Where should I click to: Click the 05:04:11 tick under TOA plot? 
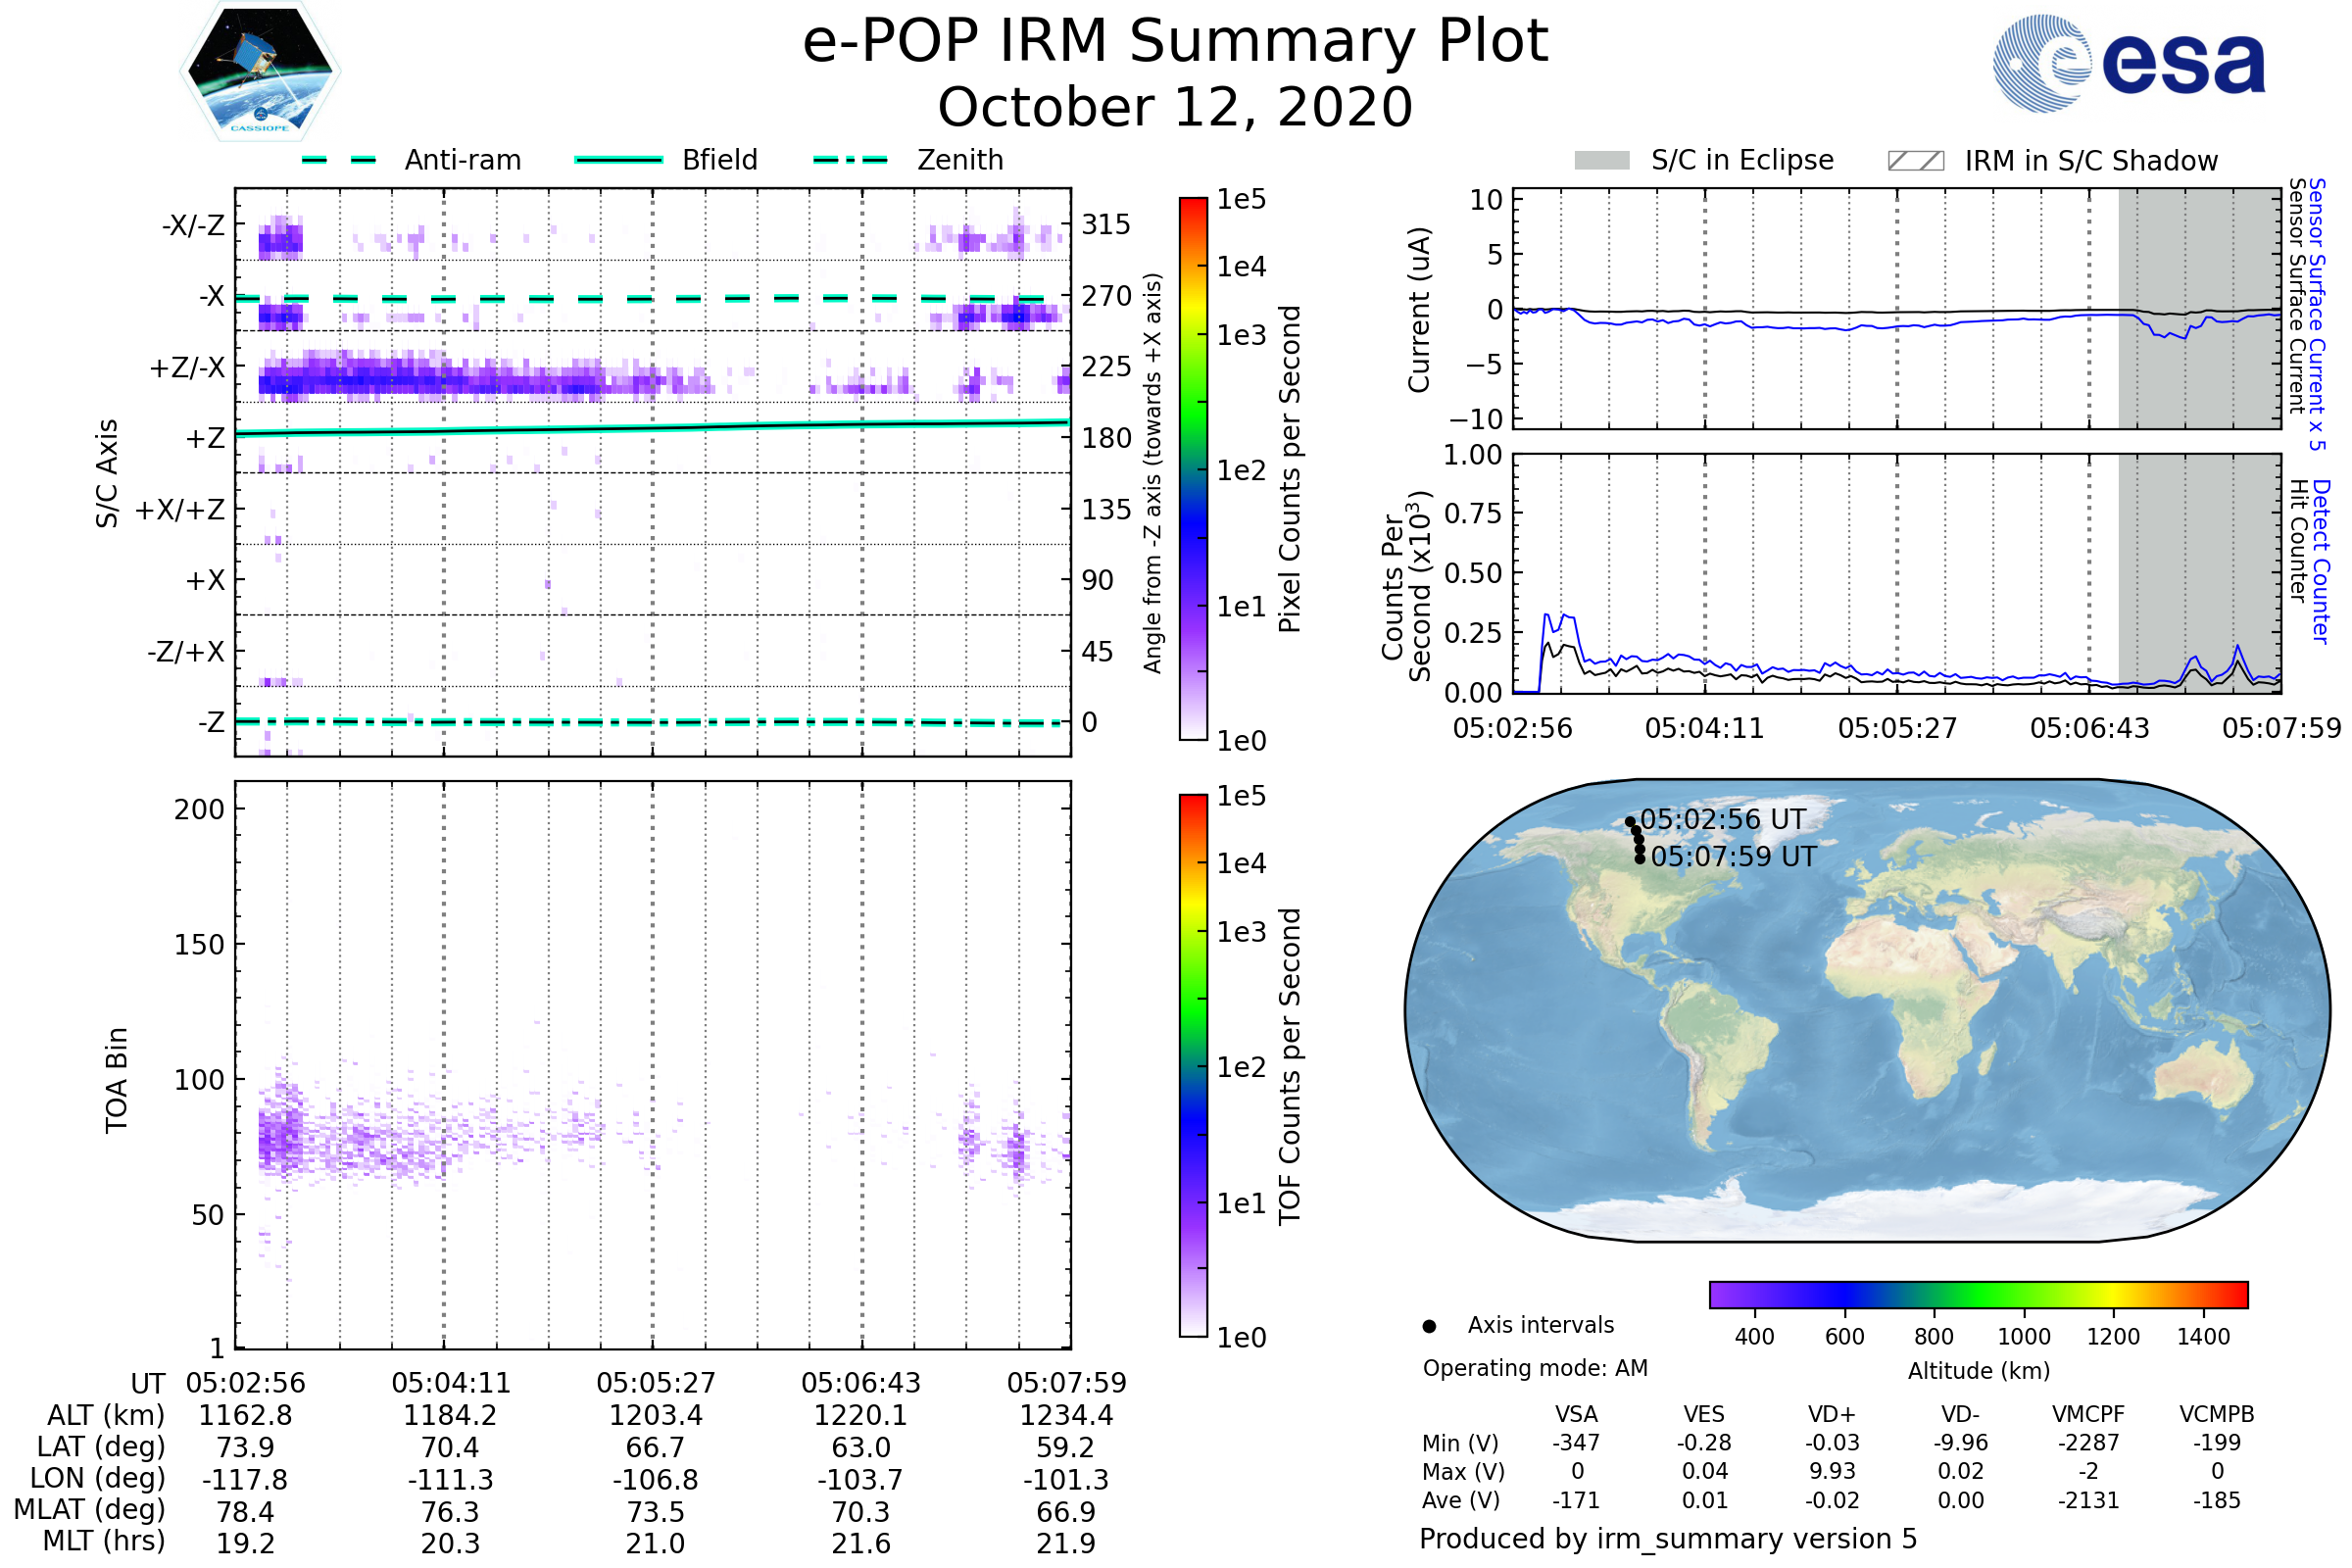(x=451, y=1383)
